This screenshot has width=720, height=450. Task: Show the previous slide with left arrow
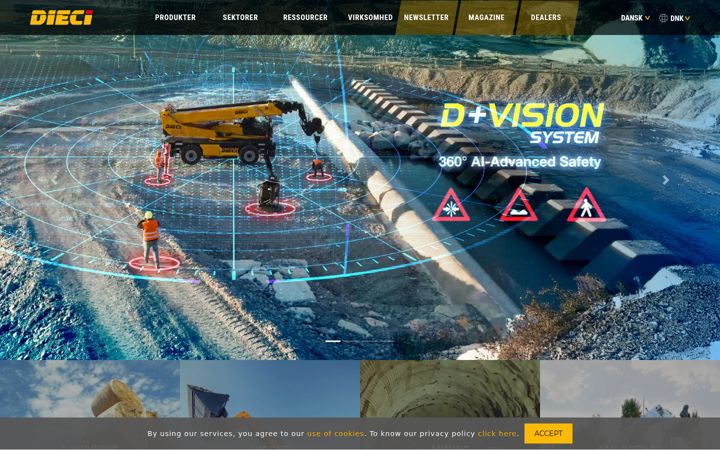pos(54,180)
